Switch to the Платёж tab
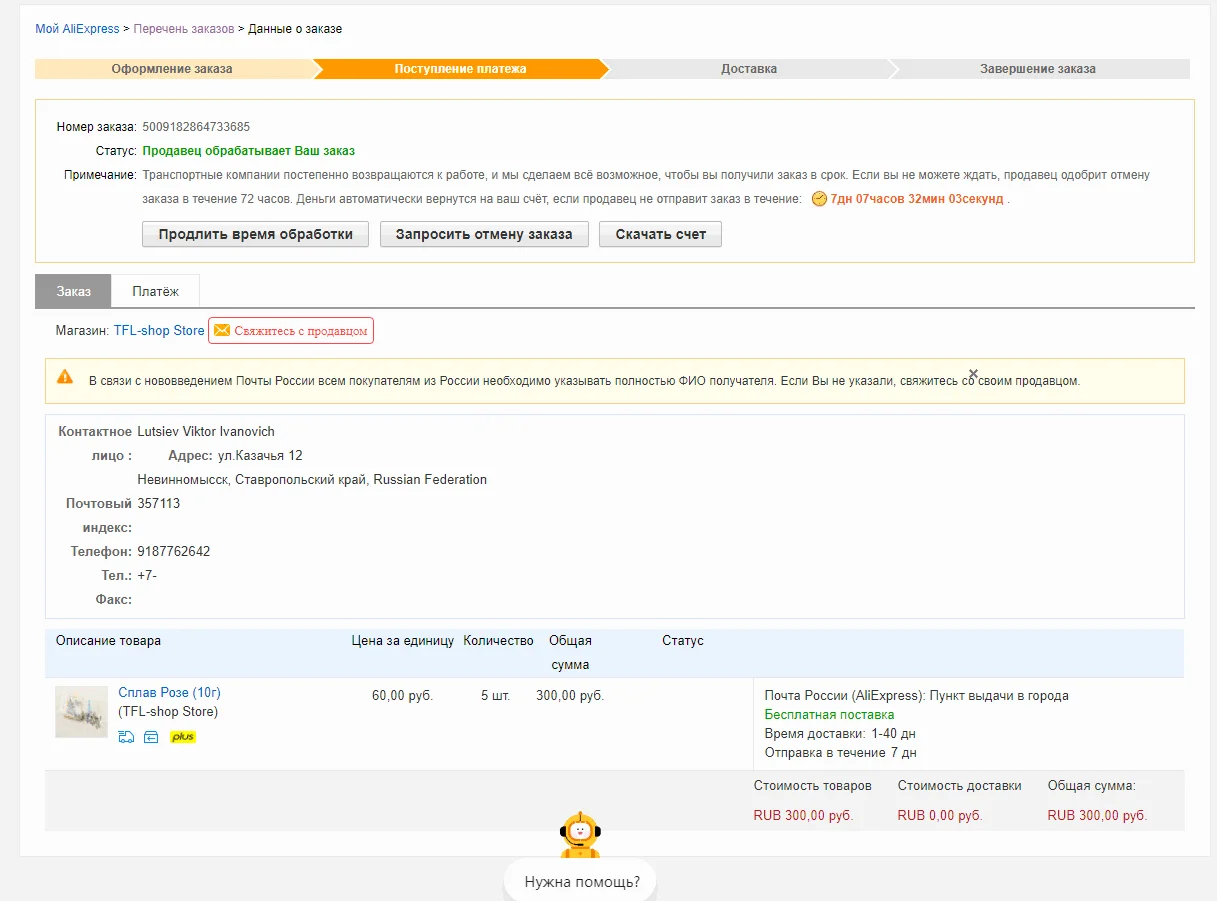Screen dimensions: 1217x901 [155, 291]
